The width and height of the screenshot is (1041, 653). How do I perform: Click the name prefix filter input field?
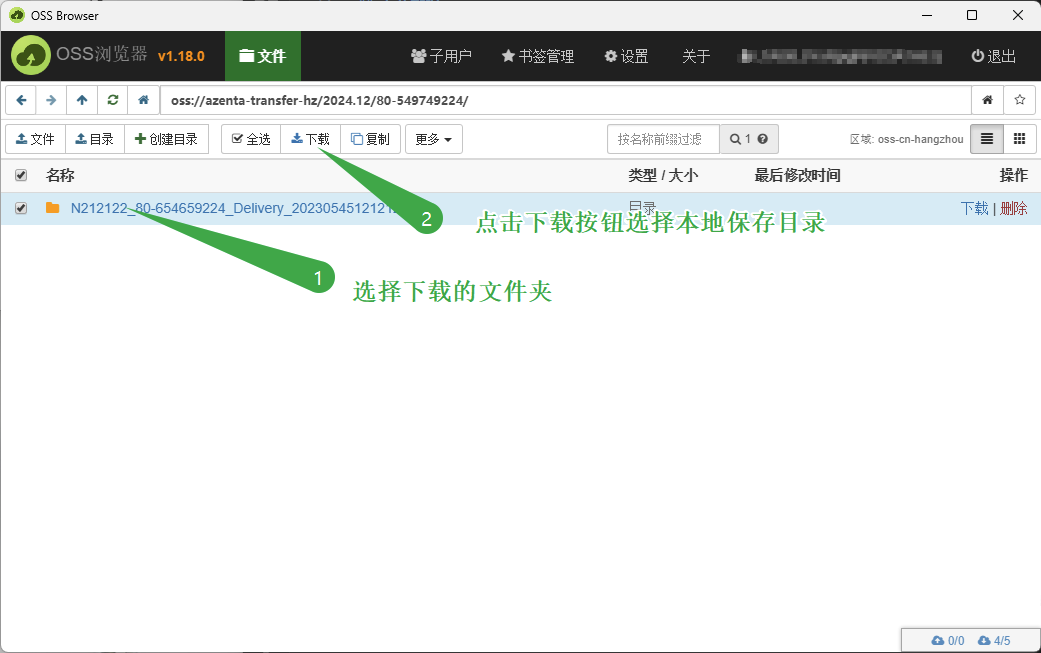pos(662,139)
